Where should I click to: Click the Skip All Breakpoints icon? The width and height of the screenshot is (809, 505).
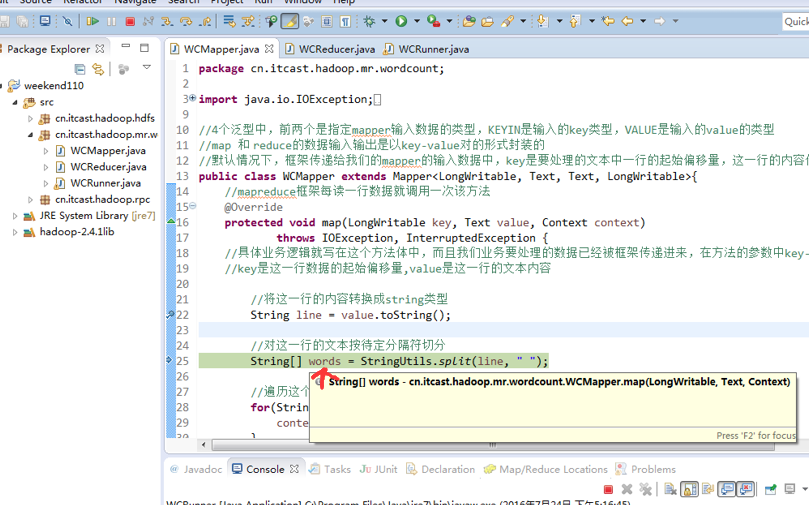[67, 21]
